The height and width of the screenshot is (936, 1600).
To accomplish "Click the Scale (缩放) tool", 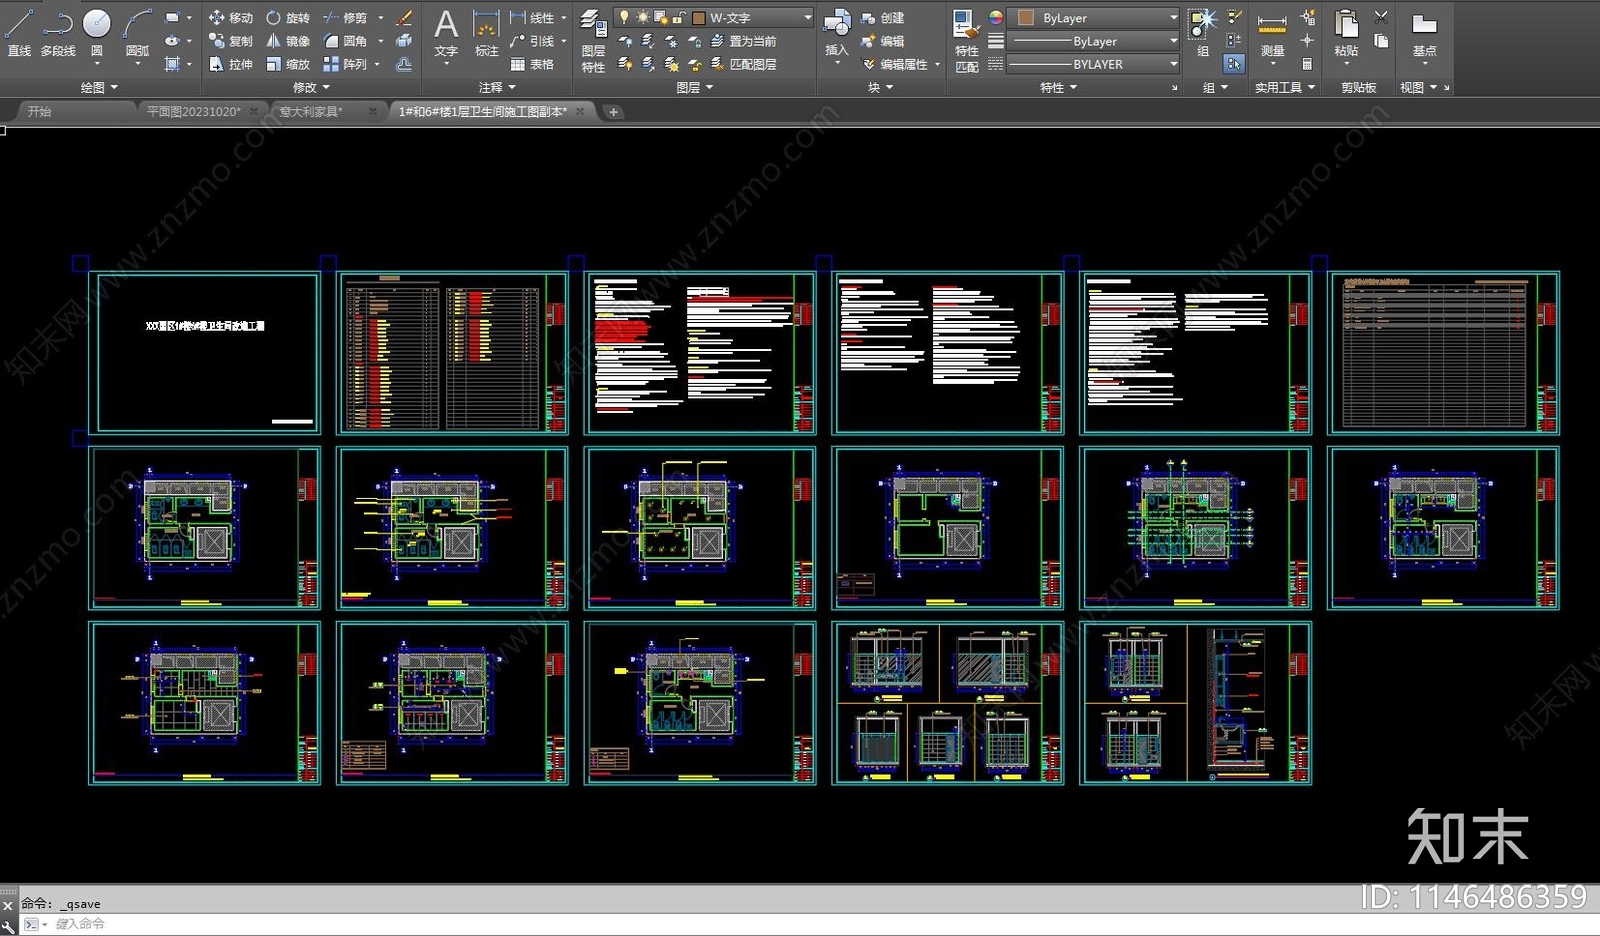I will pos(288,64).
